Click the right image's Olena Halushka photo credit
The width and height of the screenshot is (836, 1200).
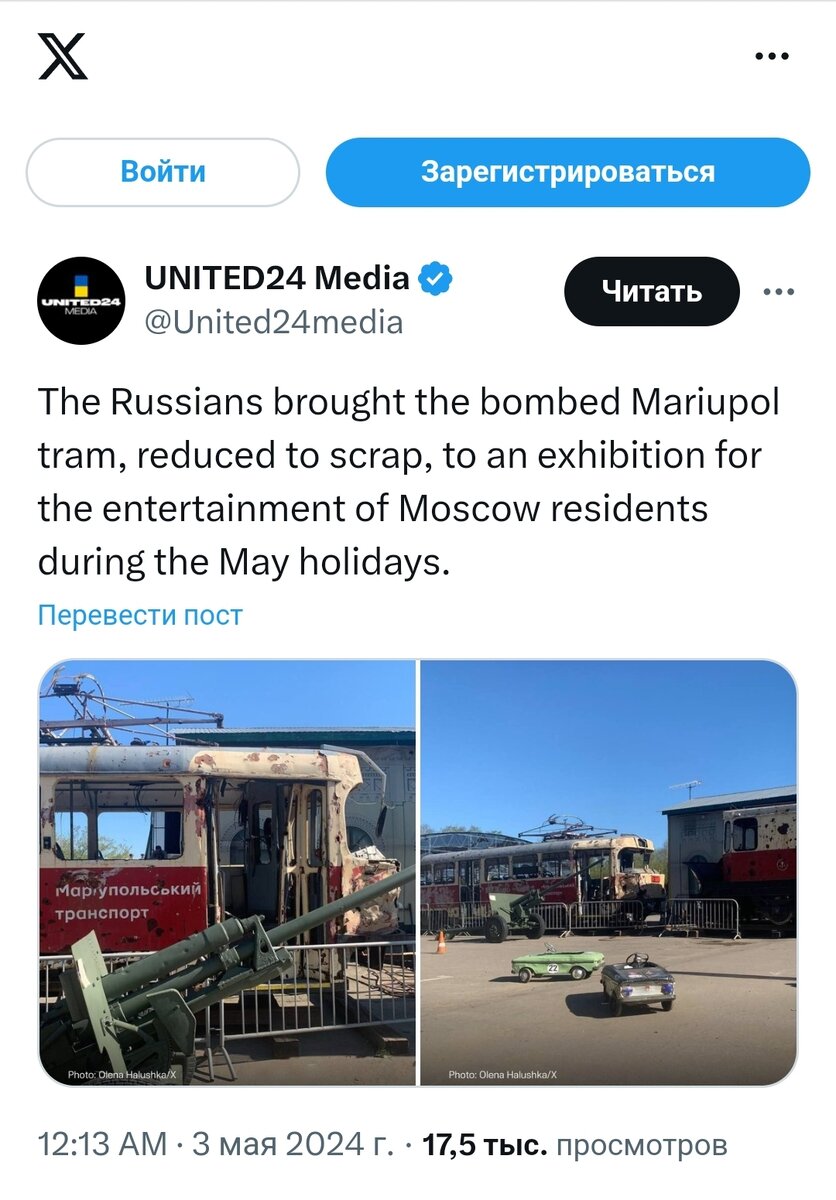point(503,1074)
